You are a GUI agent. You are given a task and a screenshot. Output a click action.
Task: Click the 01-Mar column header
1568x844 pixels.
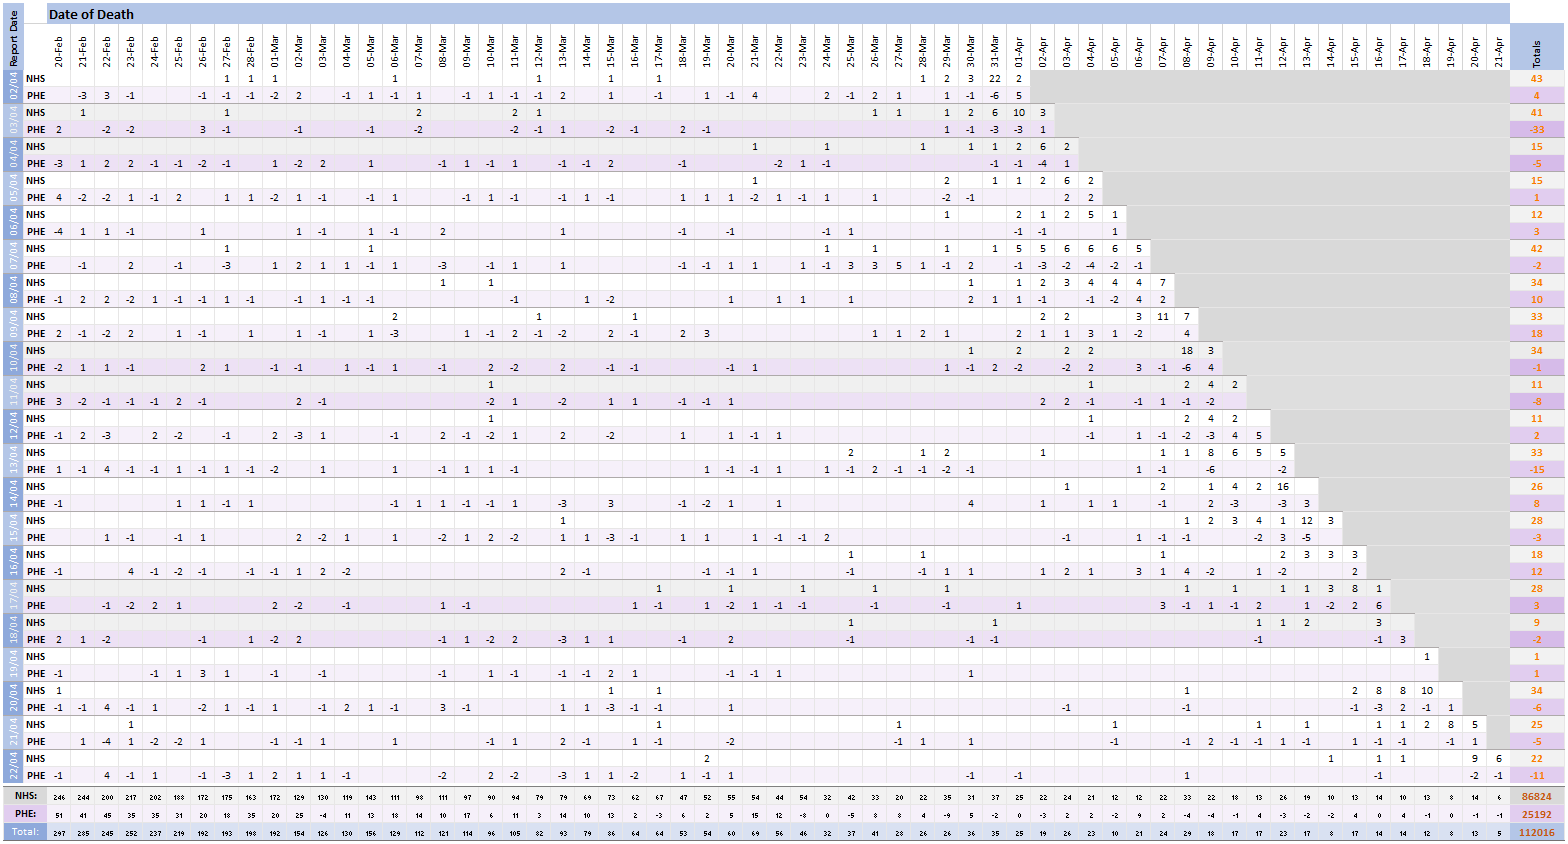tap(275, 53)
